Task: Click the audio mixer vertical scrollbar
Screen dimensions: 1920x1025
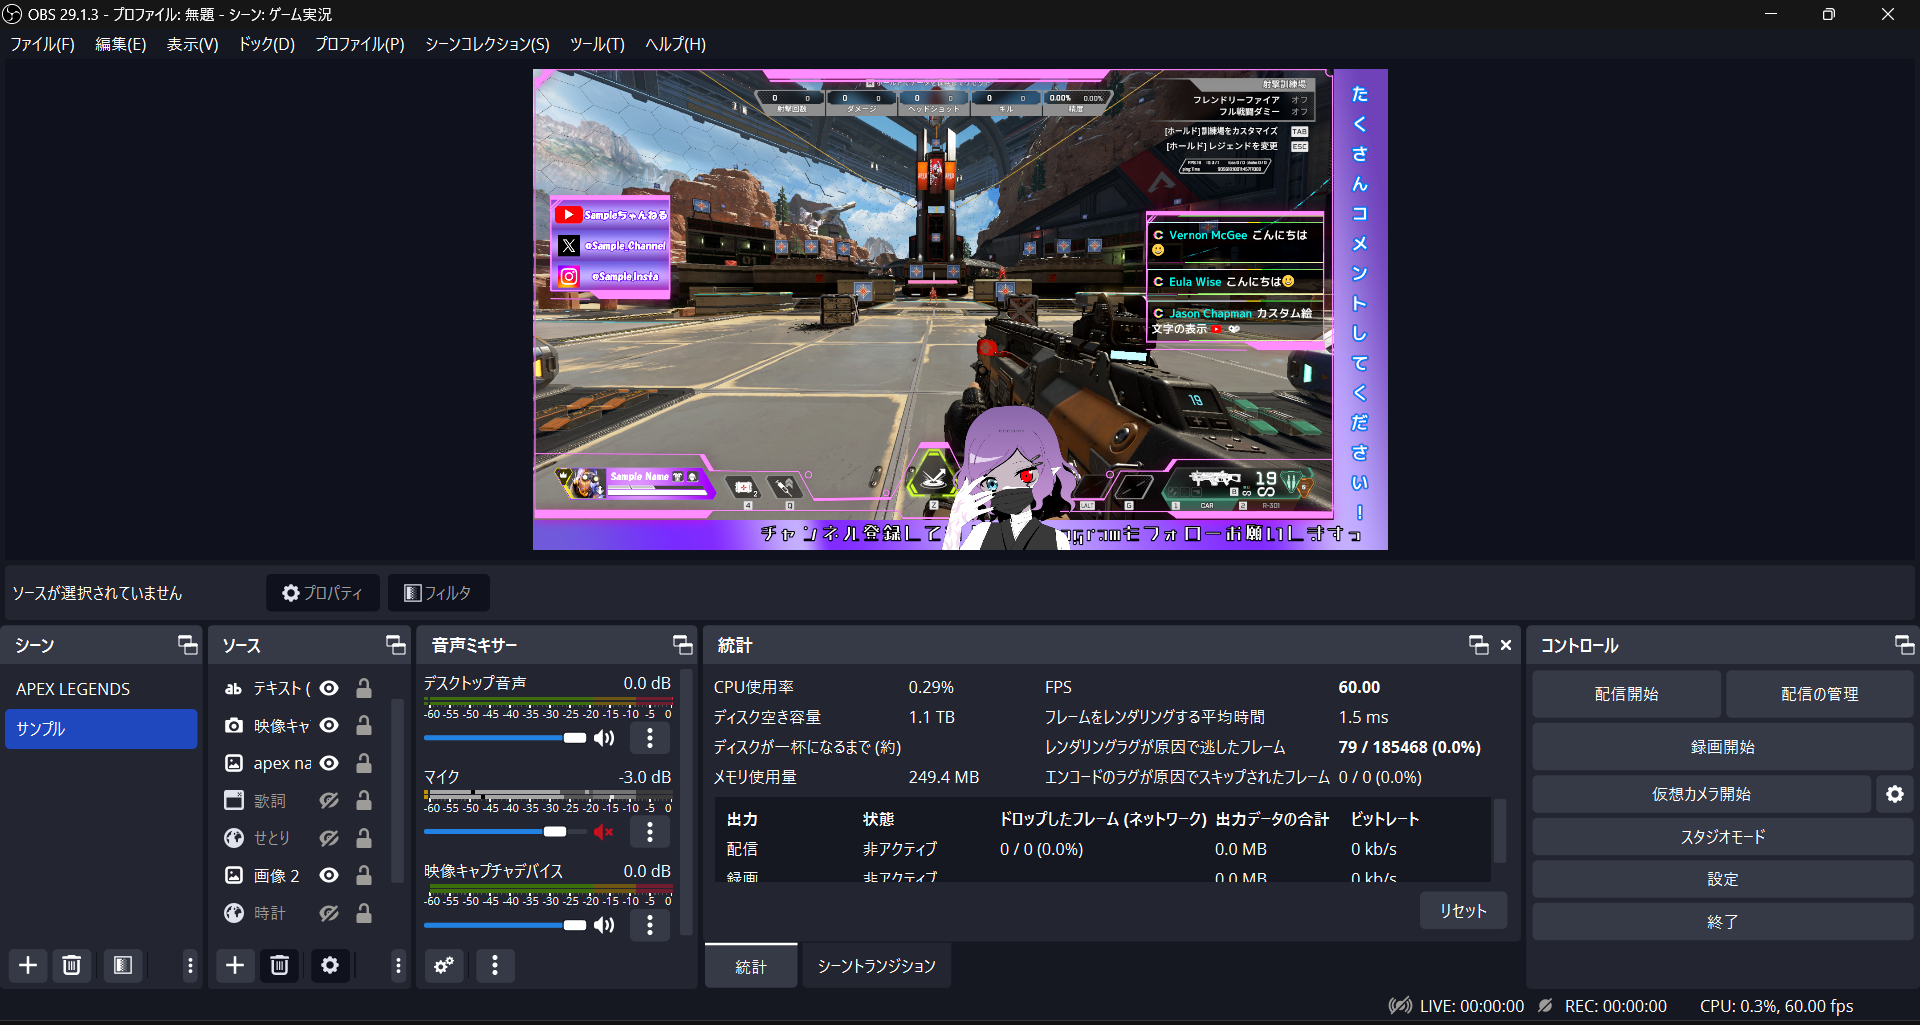Action: tap(686, 803)
